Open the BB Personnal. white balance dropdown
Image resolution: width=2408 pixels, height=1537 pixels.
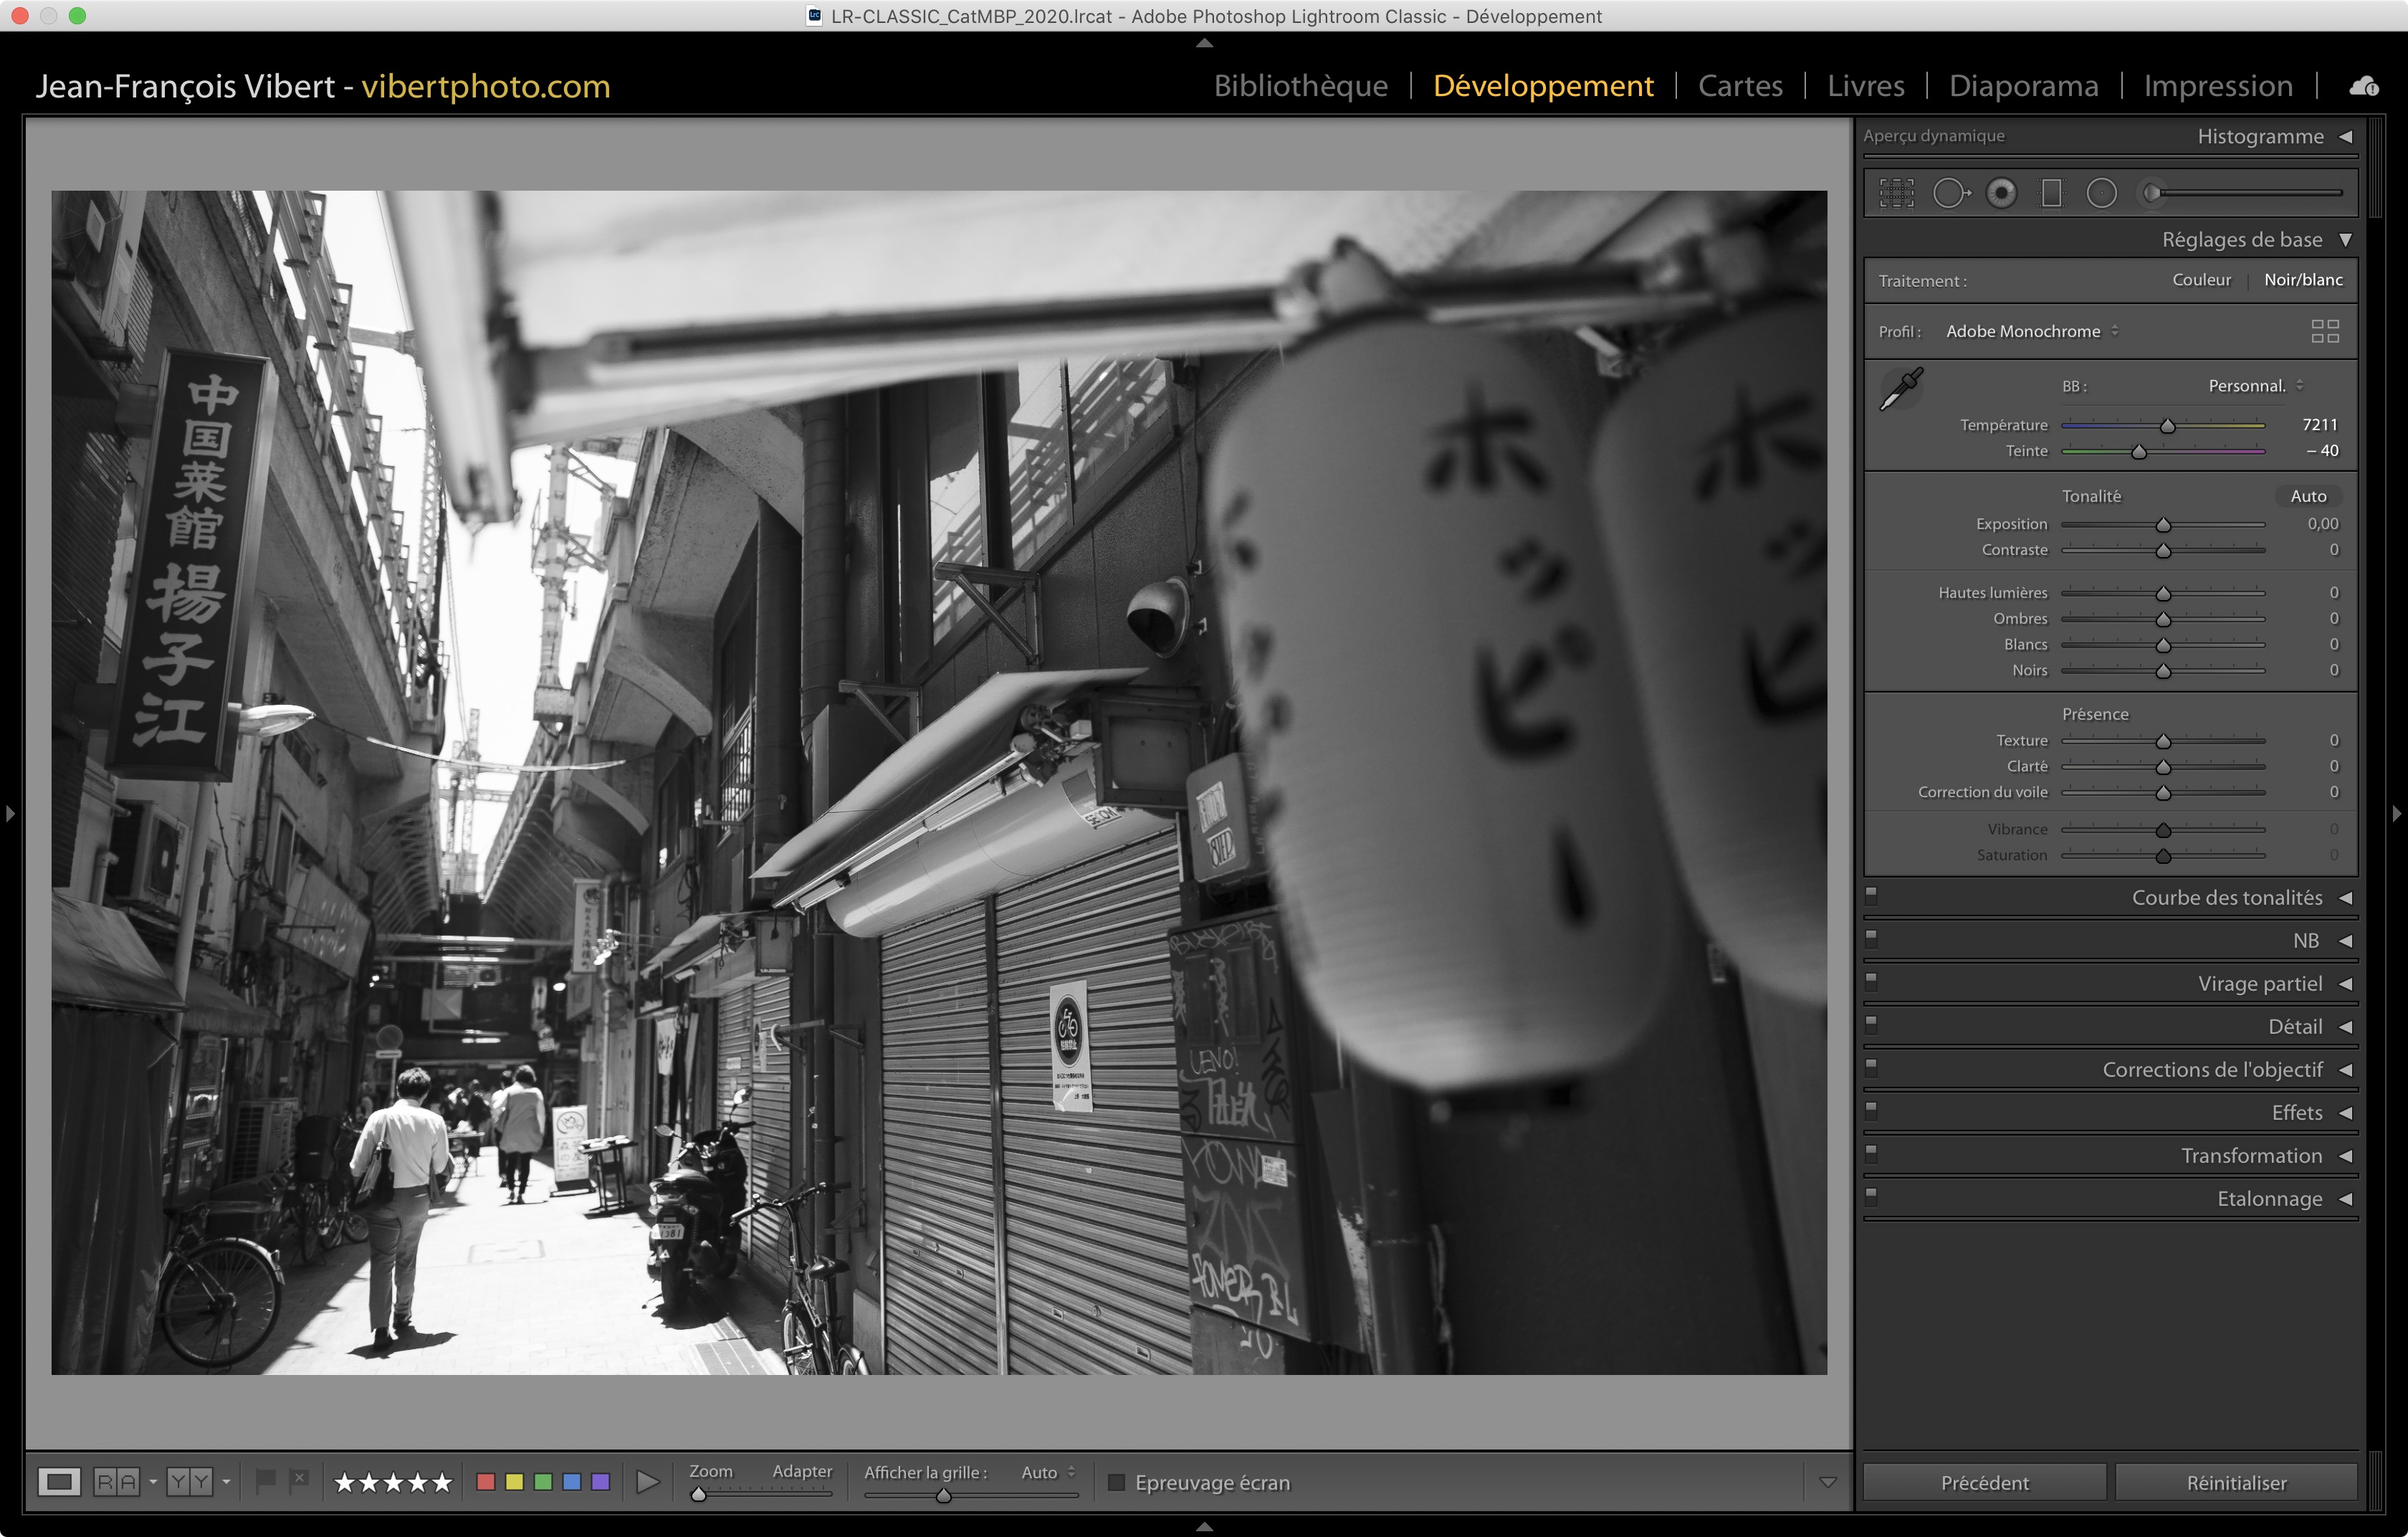2255,386
